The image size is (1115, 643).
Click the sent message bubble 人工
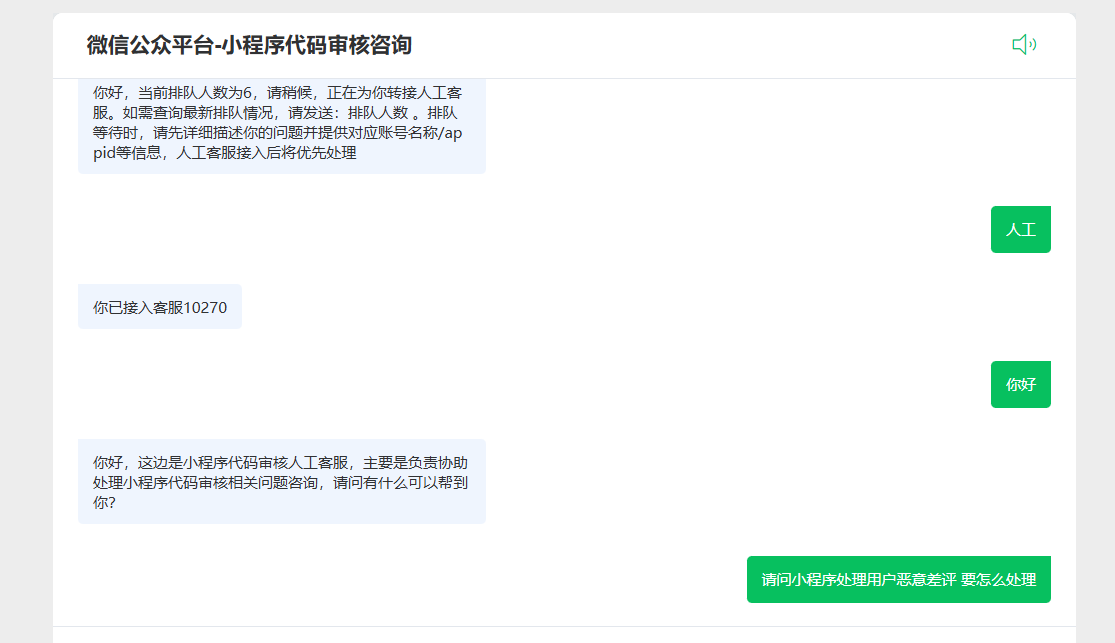coord(1020,230)
